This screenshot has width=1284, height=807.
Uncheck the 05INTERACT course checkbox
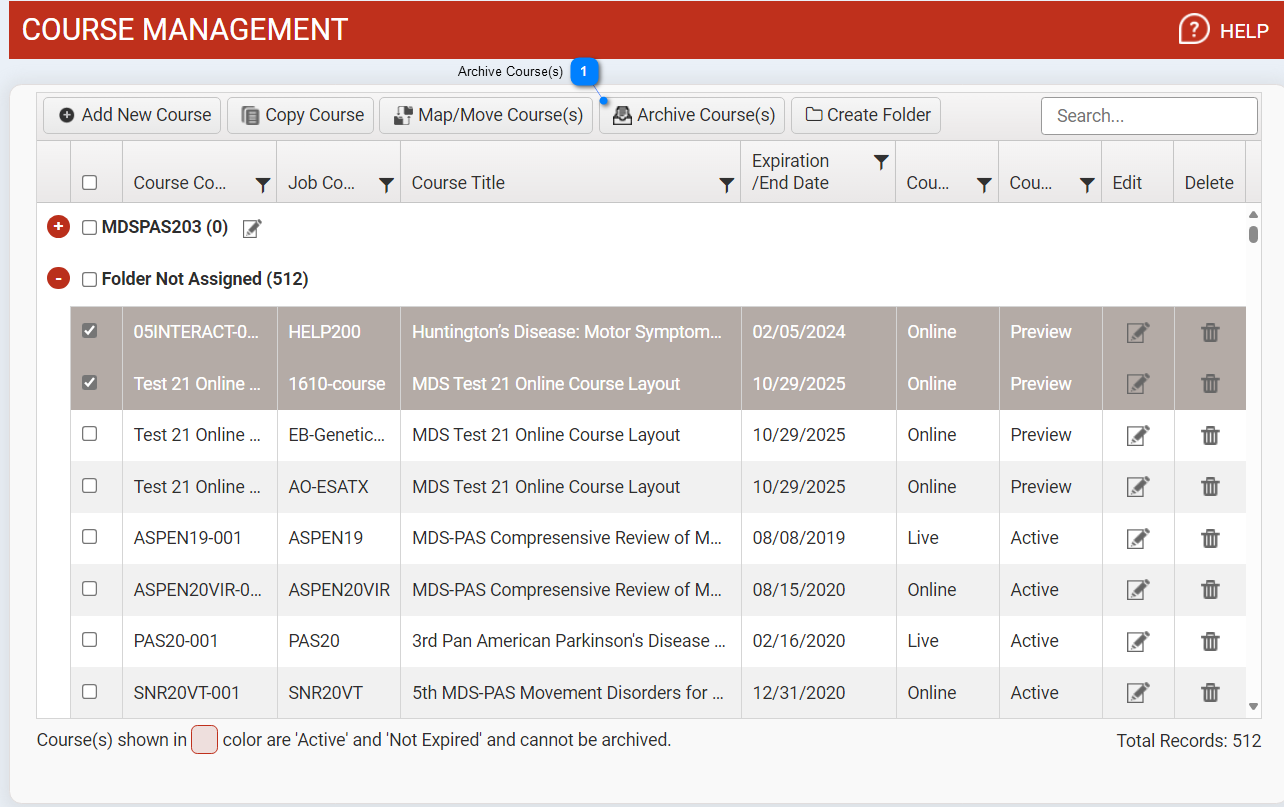(x=90, y=331)
